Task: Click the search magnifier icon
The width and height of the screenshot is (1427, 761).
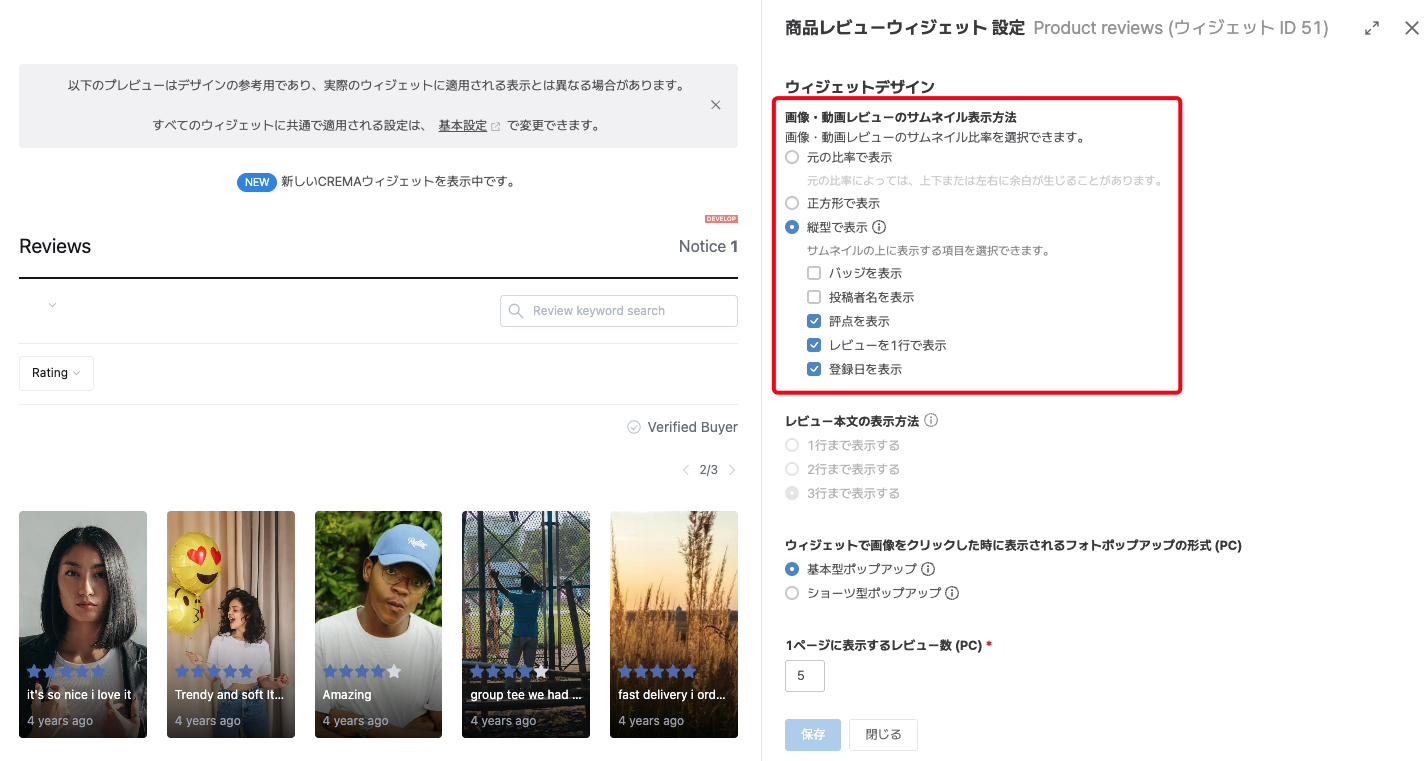Action: click(x=516, y=311)
